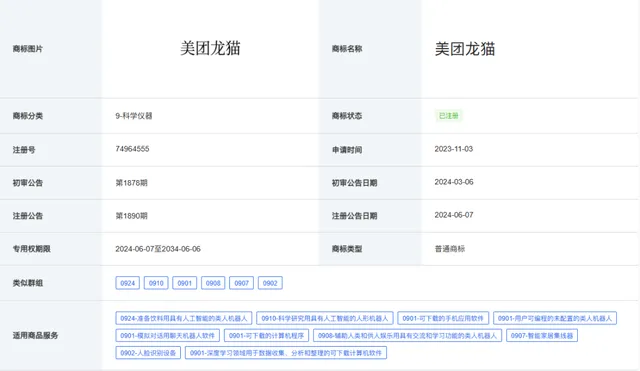Click the 0910-科学研究用具有人工智能的人形机器人 tag
640x371 pixels.
pos(325,318)
